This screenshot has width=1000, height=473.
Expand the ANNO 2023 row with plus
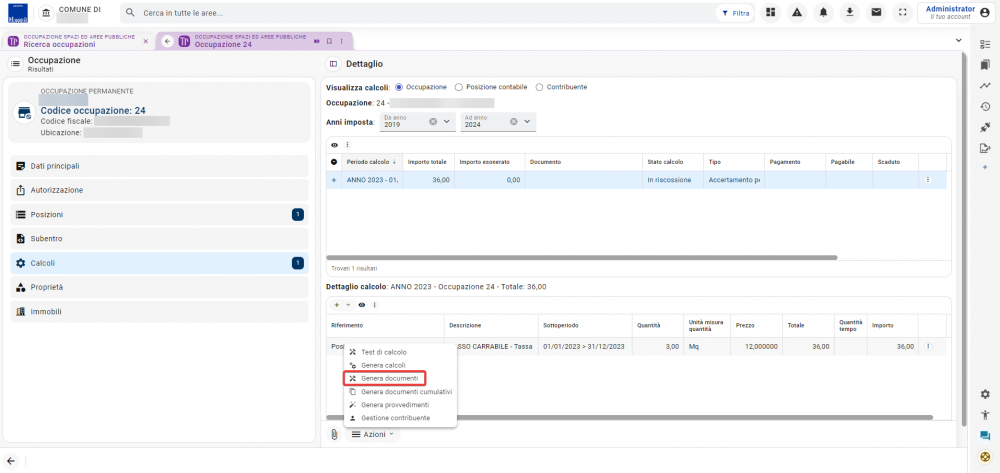[x=334, y=180]
